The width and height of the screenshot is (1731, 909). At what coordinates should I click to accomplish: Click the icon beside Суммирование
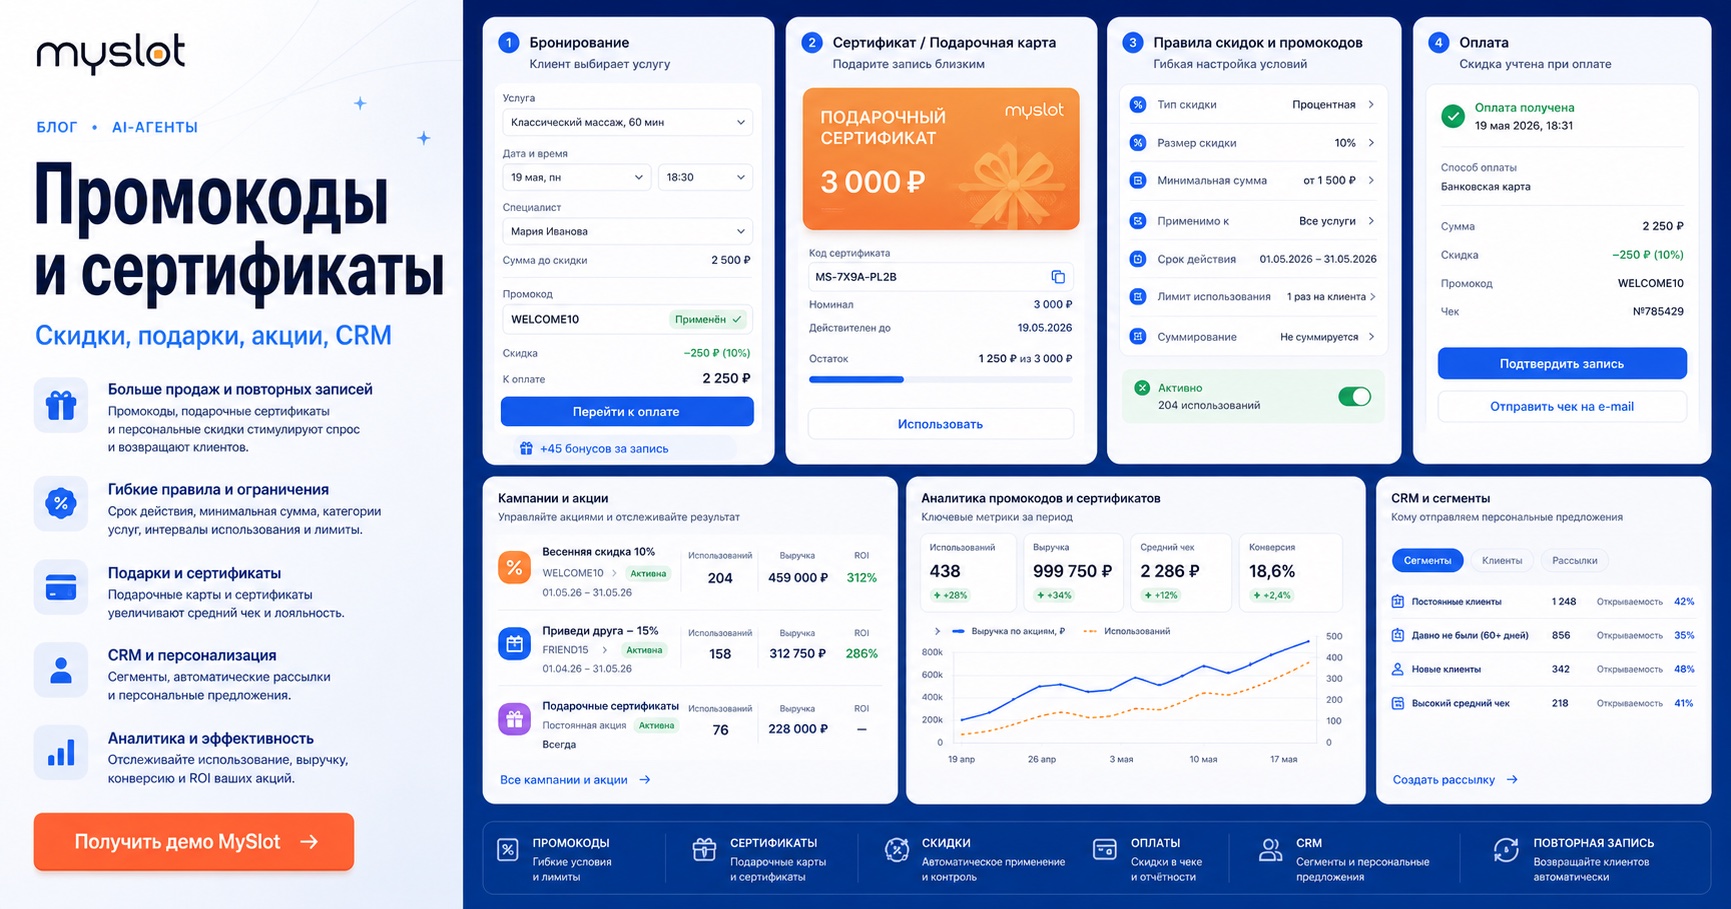(x=1137, y=337)
